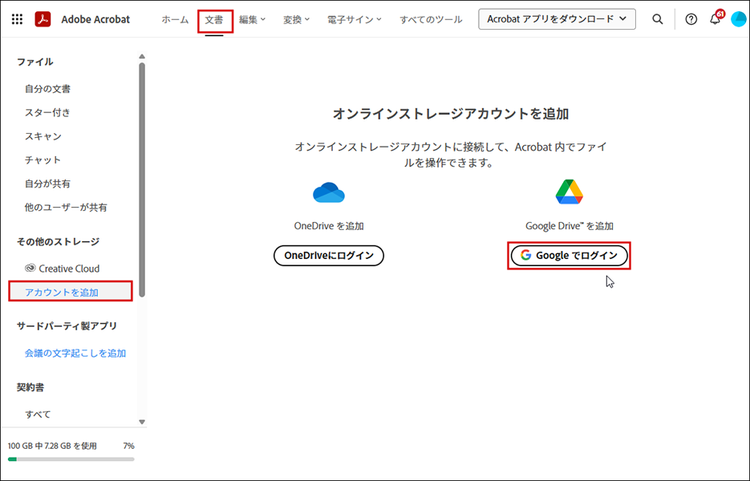Open the apps grid launcher icon

[17, 19]
